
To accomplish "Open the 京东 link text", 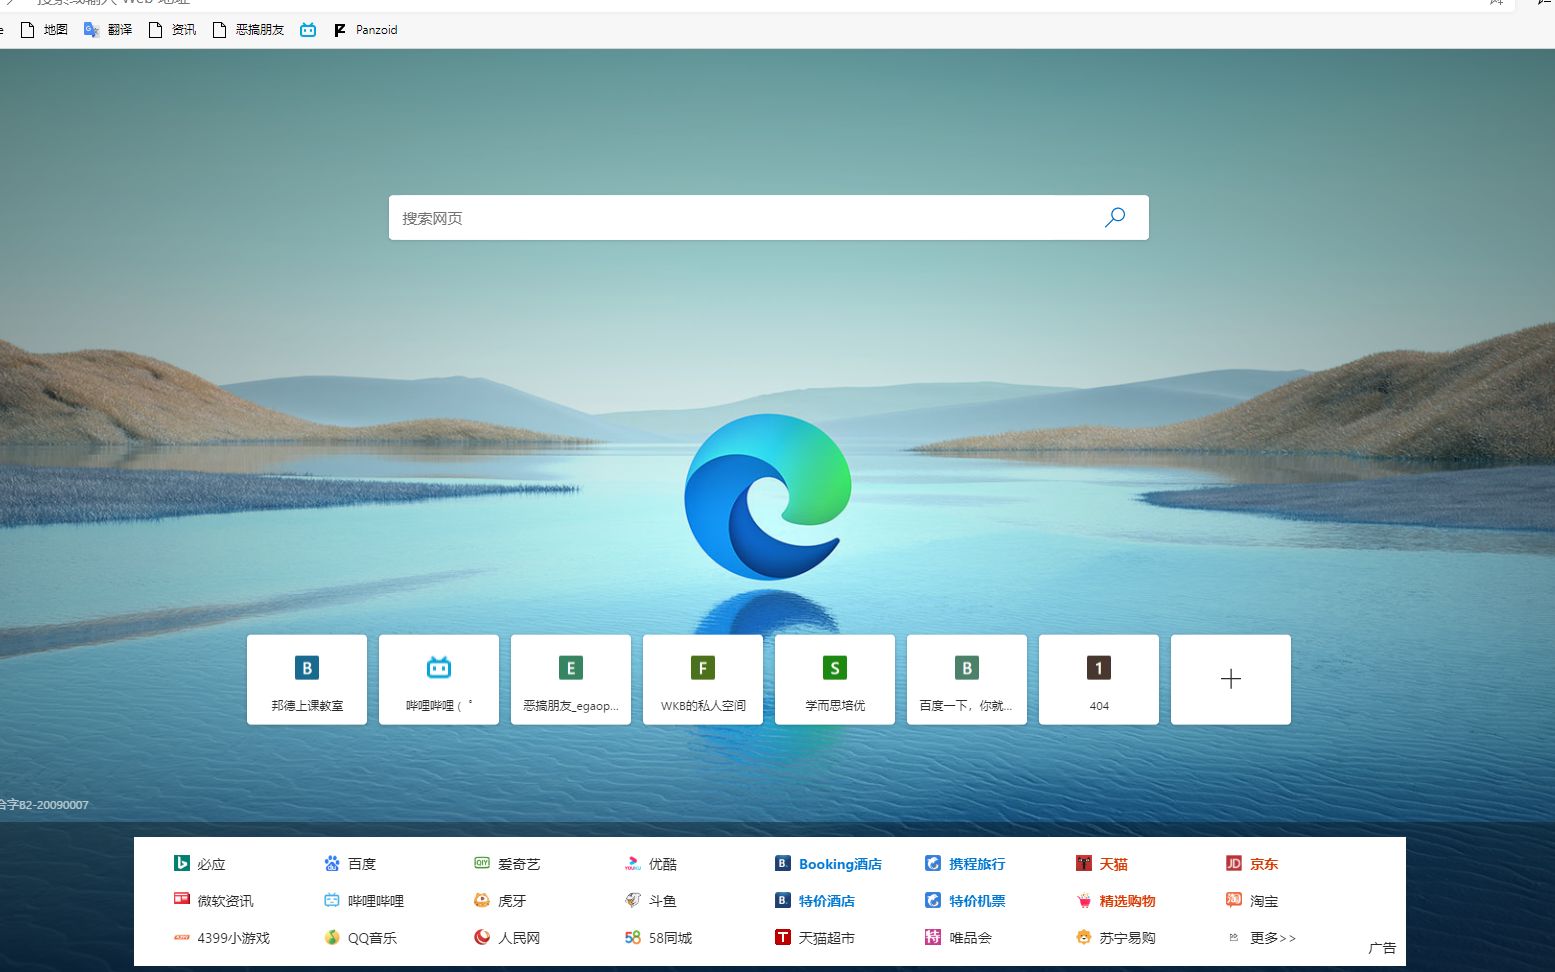I will (x=1264, y=864).
